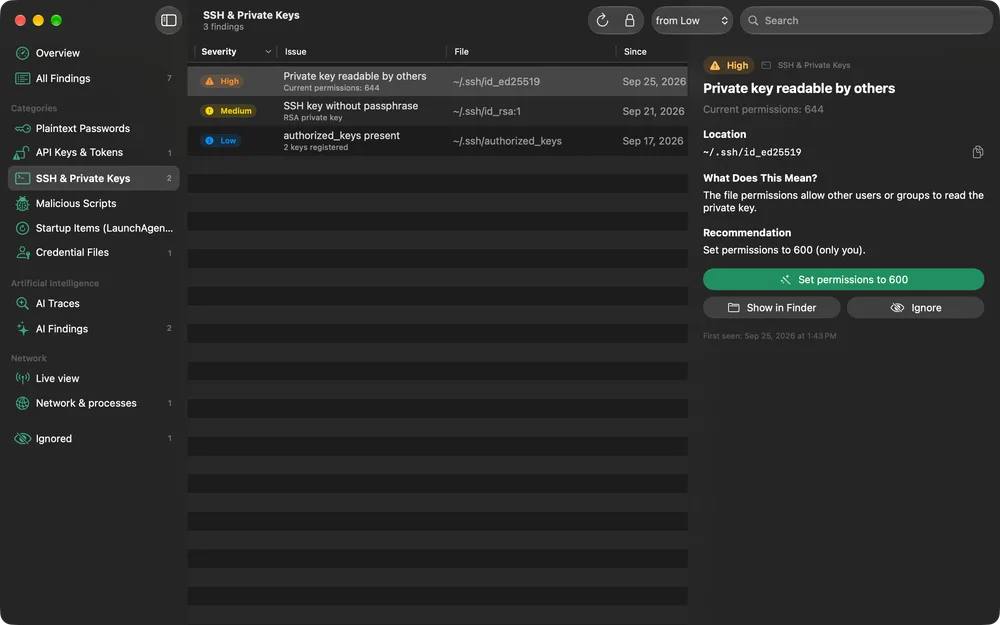This screenshot has height=625, width=1000.
Task: Open Overview in sidebar
Action: click(x=94, y=53)
